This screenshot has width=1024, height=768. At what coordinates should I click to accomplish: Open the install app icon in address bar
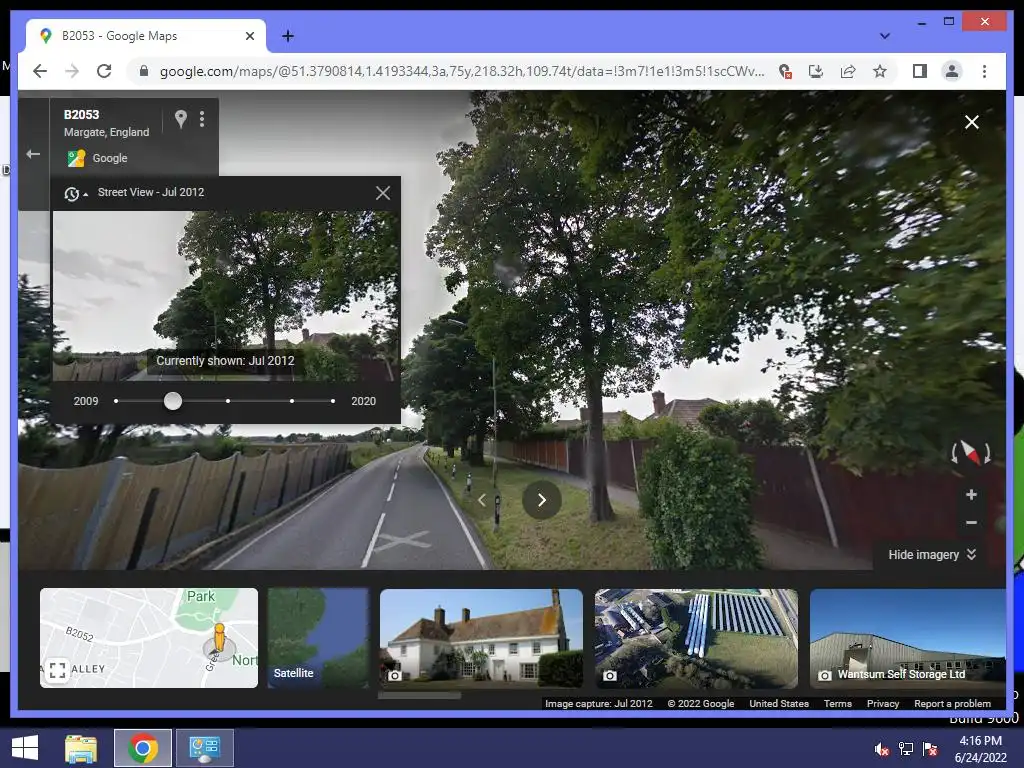[x=816, y=71]
